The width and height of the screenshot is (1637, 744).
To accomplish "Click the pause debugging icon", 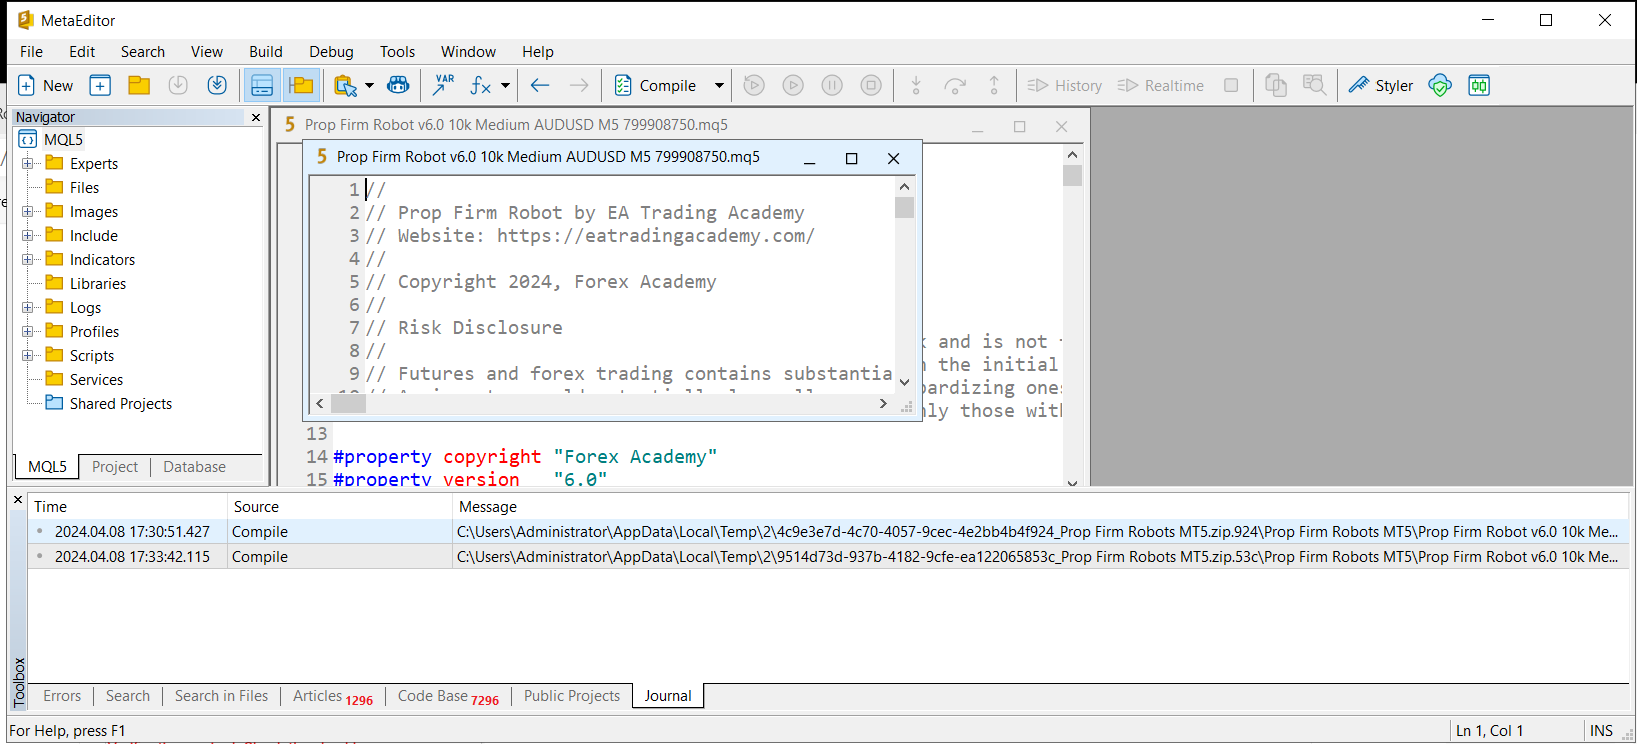I will point(832,86).
